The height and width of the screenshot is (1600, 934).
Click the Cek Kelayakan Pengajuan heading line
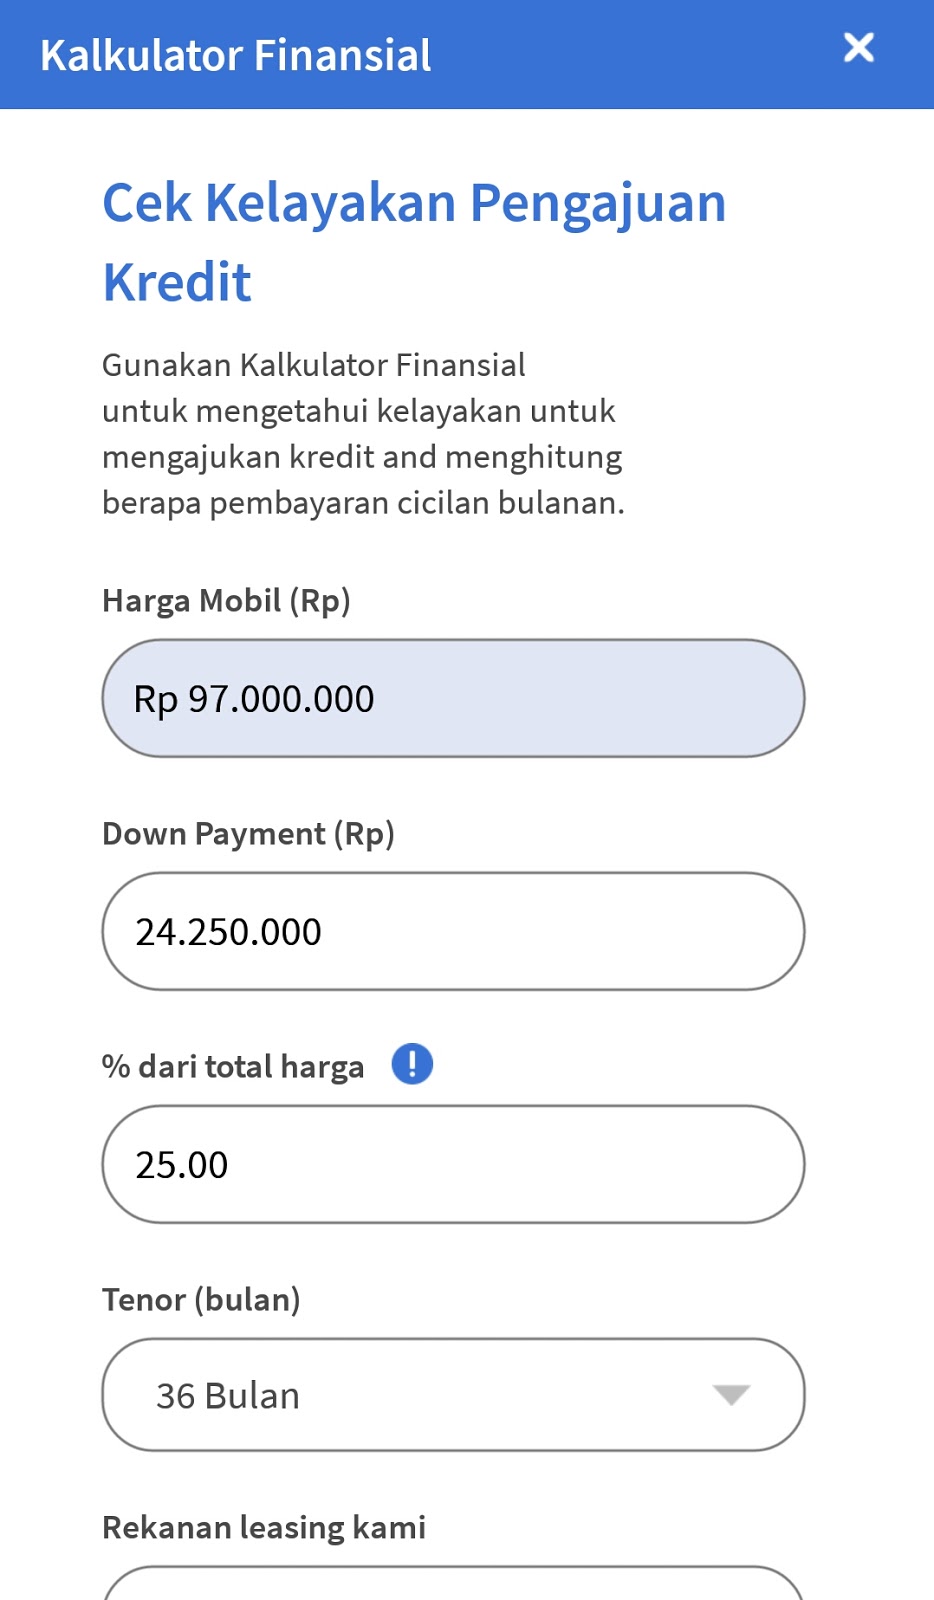[414, 204]
